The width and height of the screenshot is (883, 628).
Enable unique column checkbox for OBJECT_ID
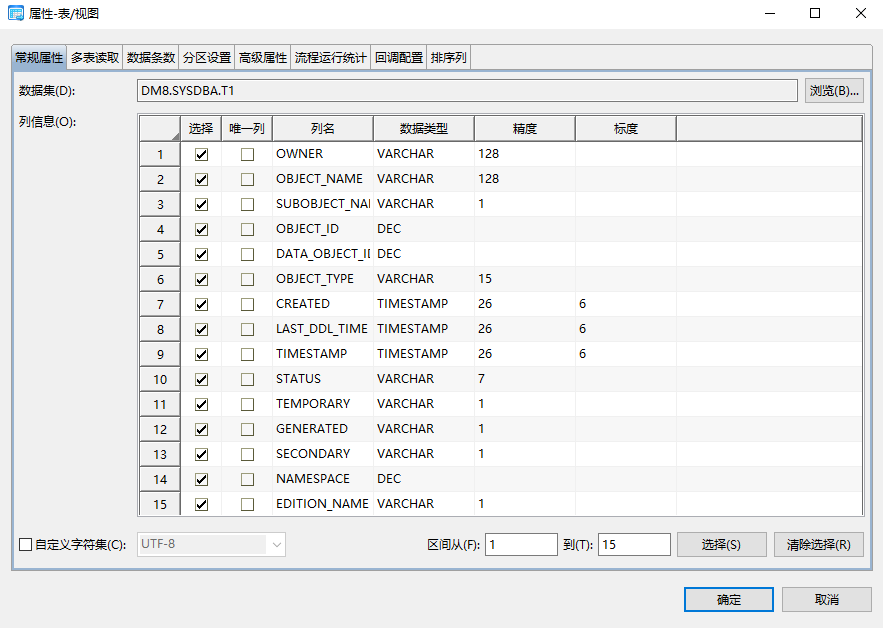click(x=247, y=229)
